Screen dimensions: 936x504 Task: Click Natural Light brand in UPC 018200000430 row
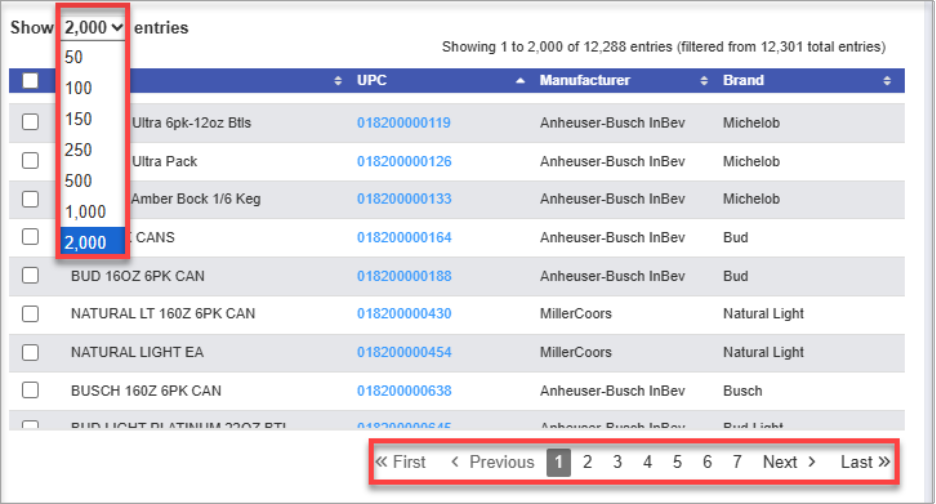(x=763, y=314)
